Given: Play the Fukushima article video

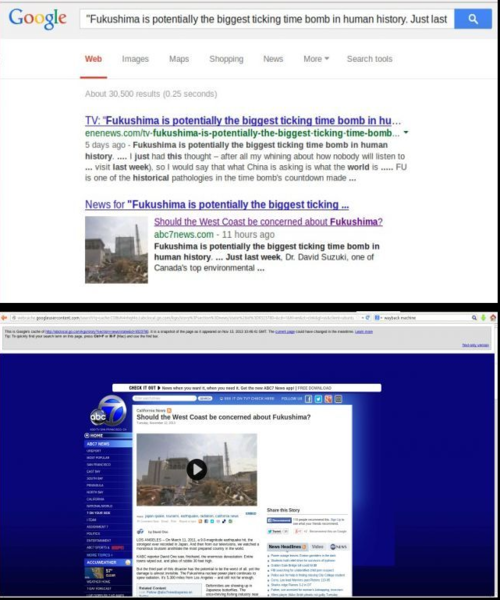Looking at the screenshot, I should [x=197, y=470].
